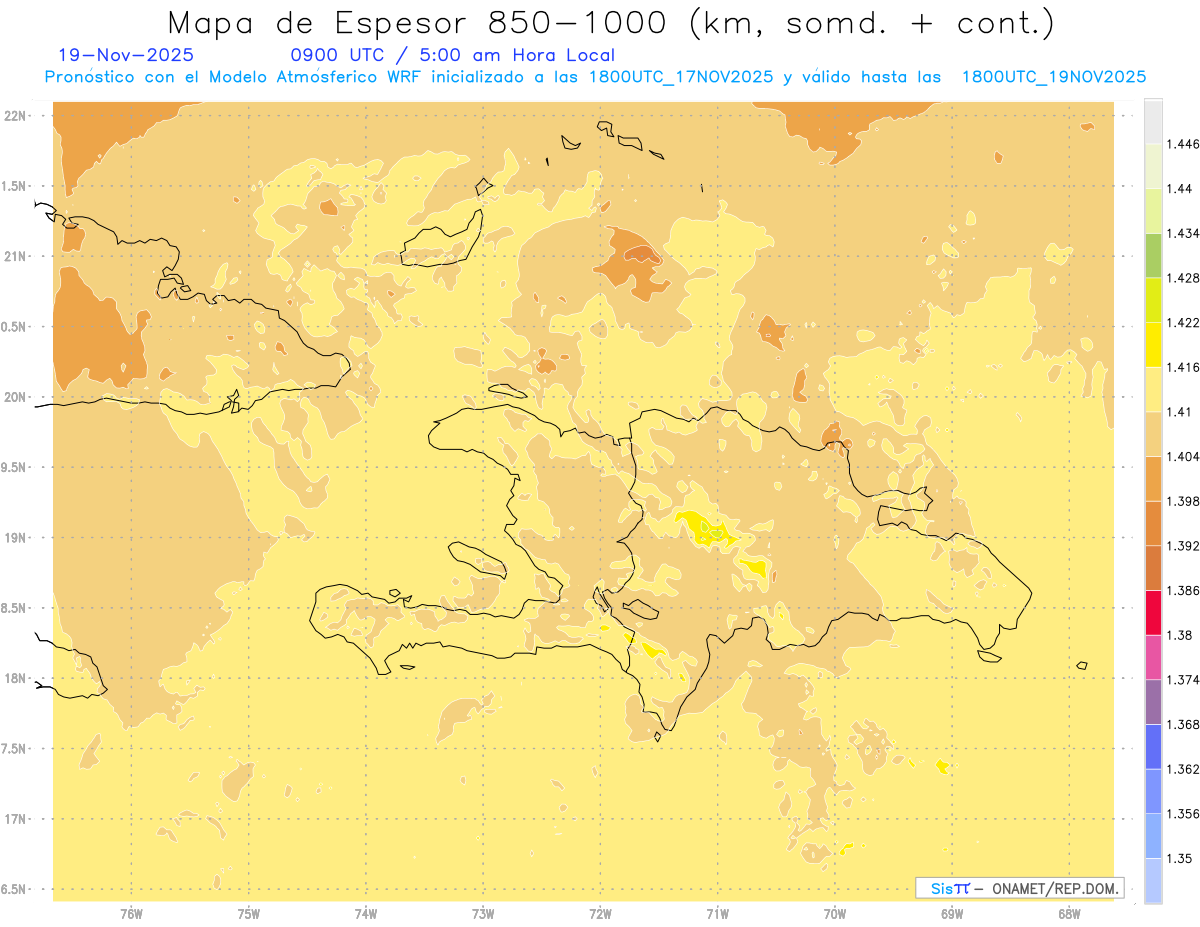The image size is (1200, 927).
Task: Click the purple legend swatch between 1.368 and 1.374
Action: (1153, 702)
